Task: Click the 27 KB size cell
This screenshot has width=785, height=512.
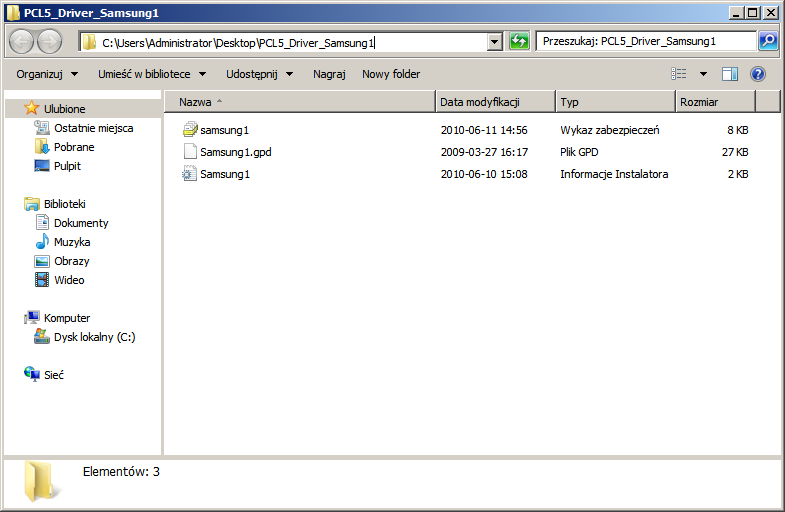Action: pyautogui.click(x=735, y=152)
